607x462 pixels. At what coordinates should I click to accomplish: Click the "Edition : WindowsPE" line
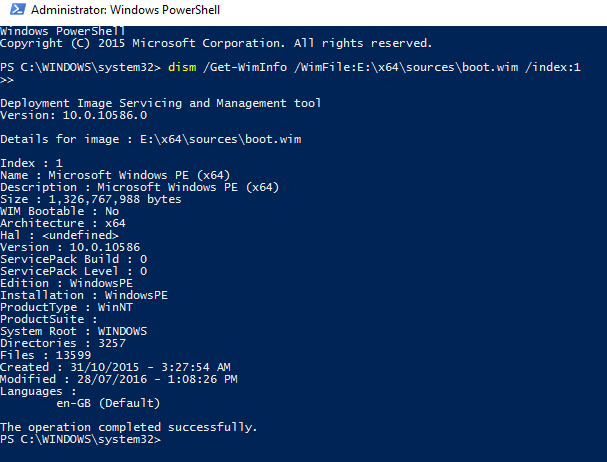(67, 283)
